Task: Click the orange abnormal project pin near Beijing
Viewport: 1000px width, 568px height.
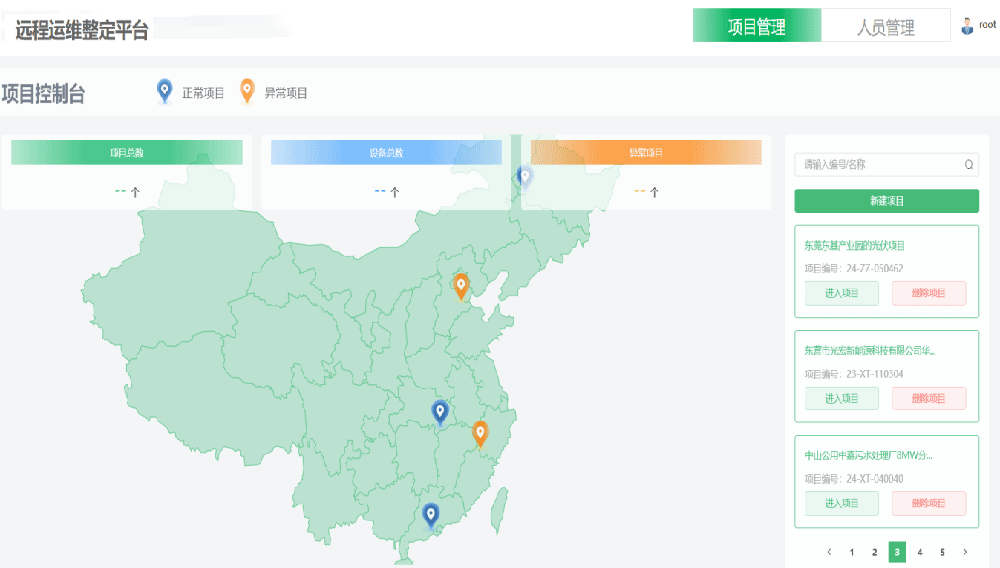Action: [x=461, y=286]
